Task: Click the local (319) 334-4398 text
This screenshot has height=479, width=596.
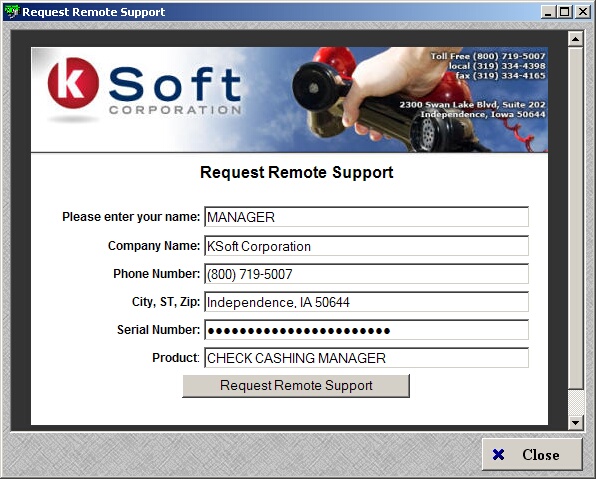Action: click(x=497, y=66)
